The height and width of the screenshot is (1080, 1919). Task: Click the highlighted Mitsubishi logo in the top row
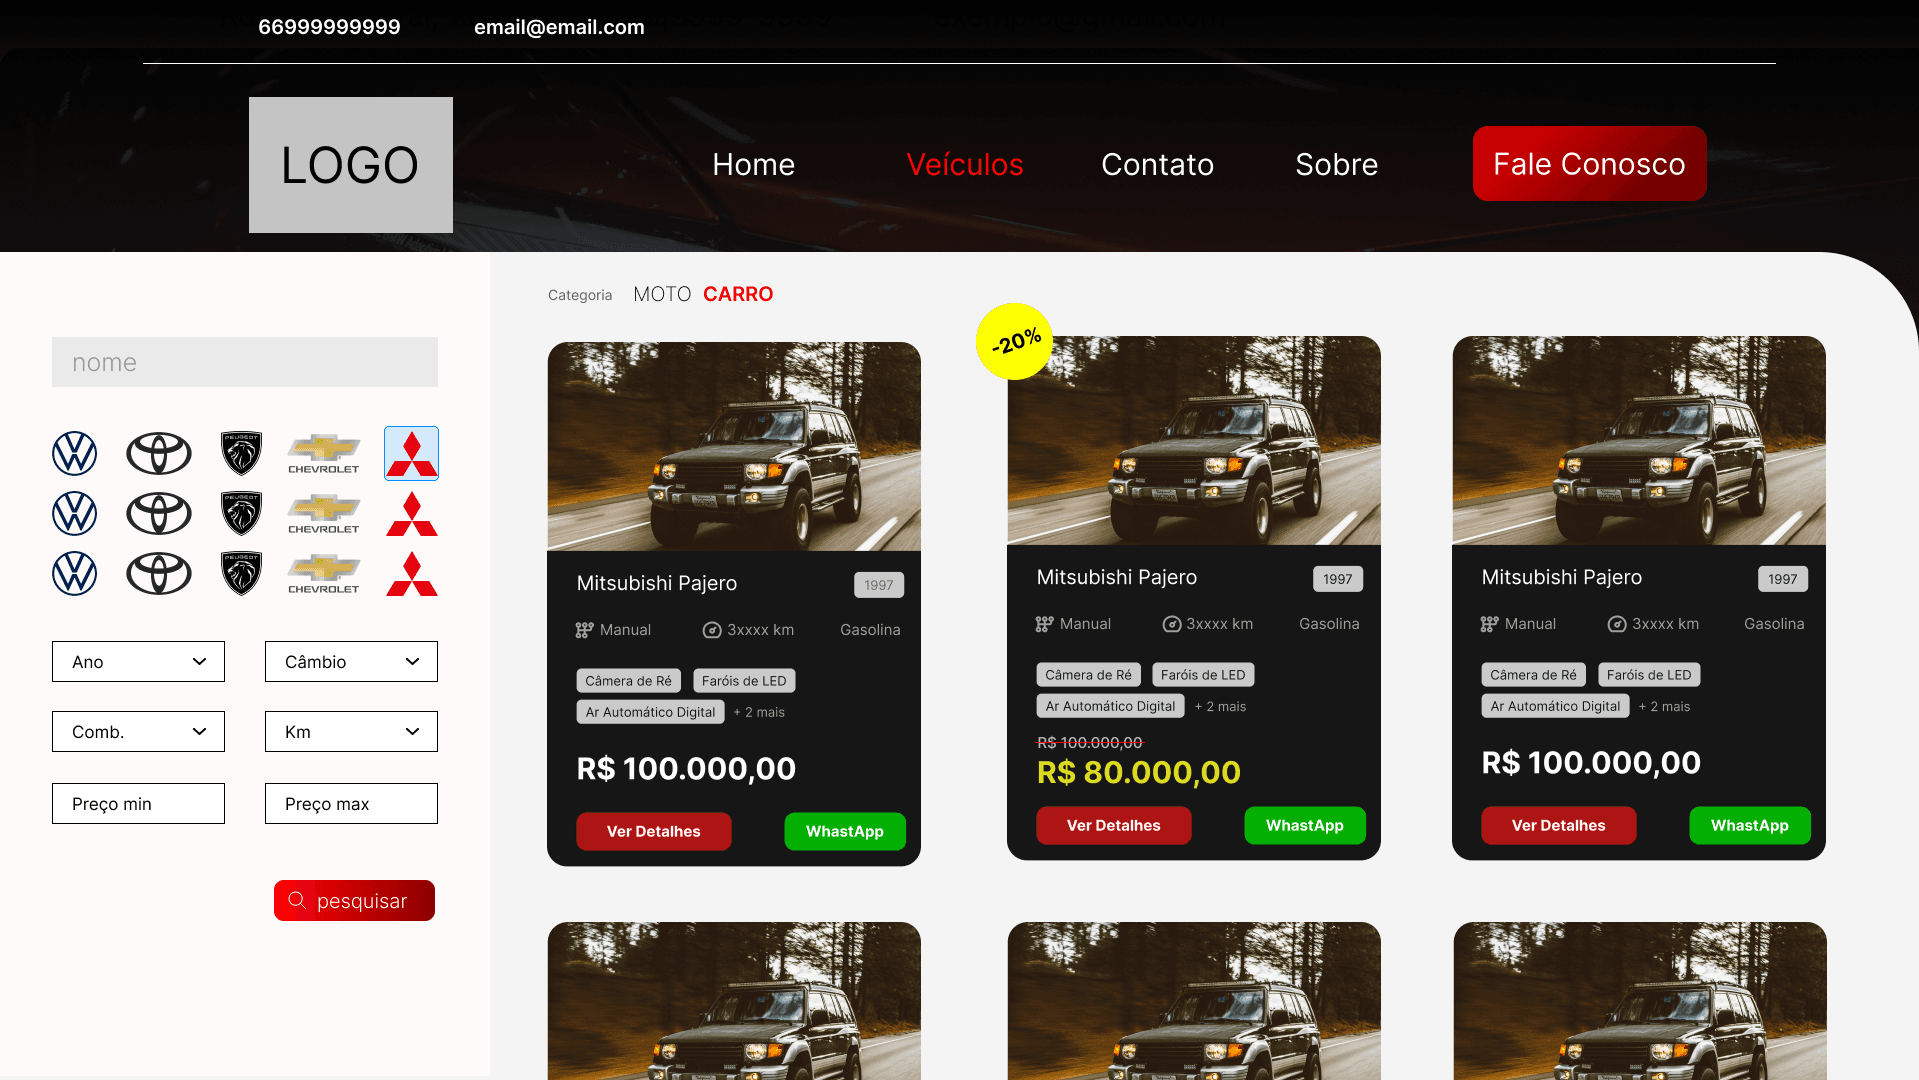point(412,454)
